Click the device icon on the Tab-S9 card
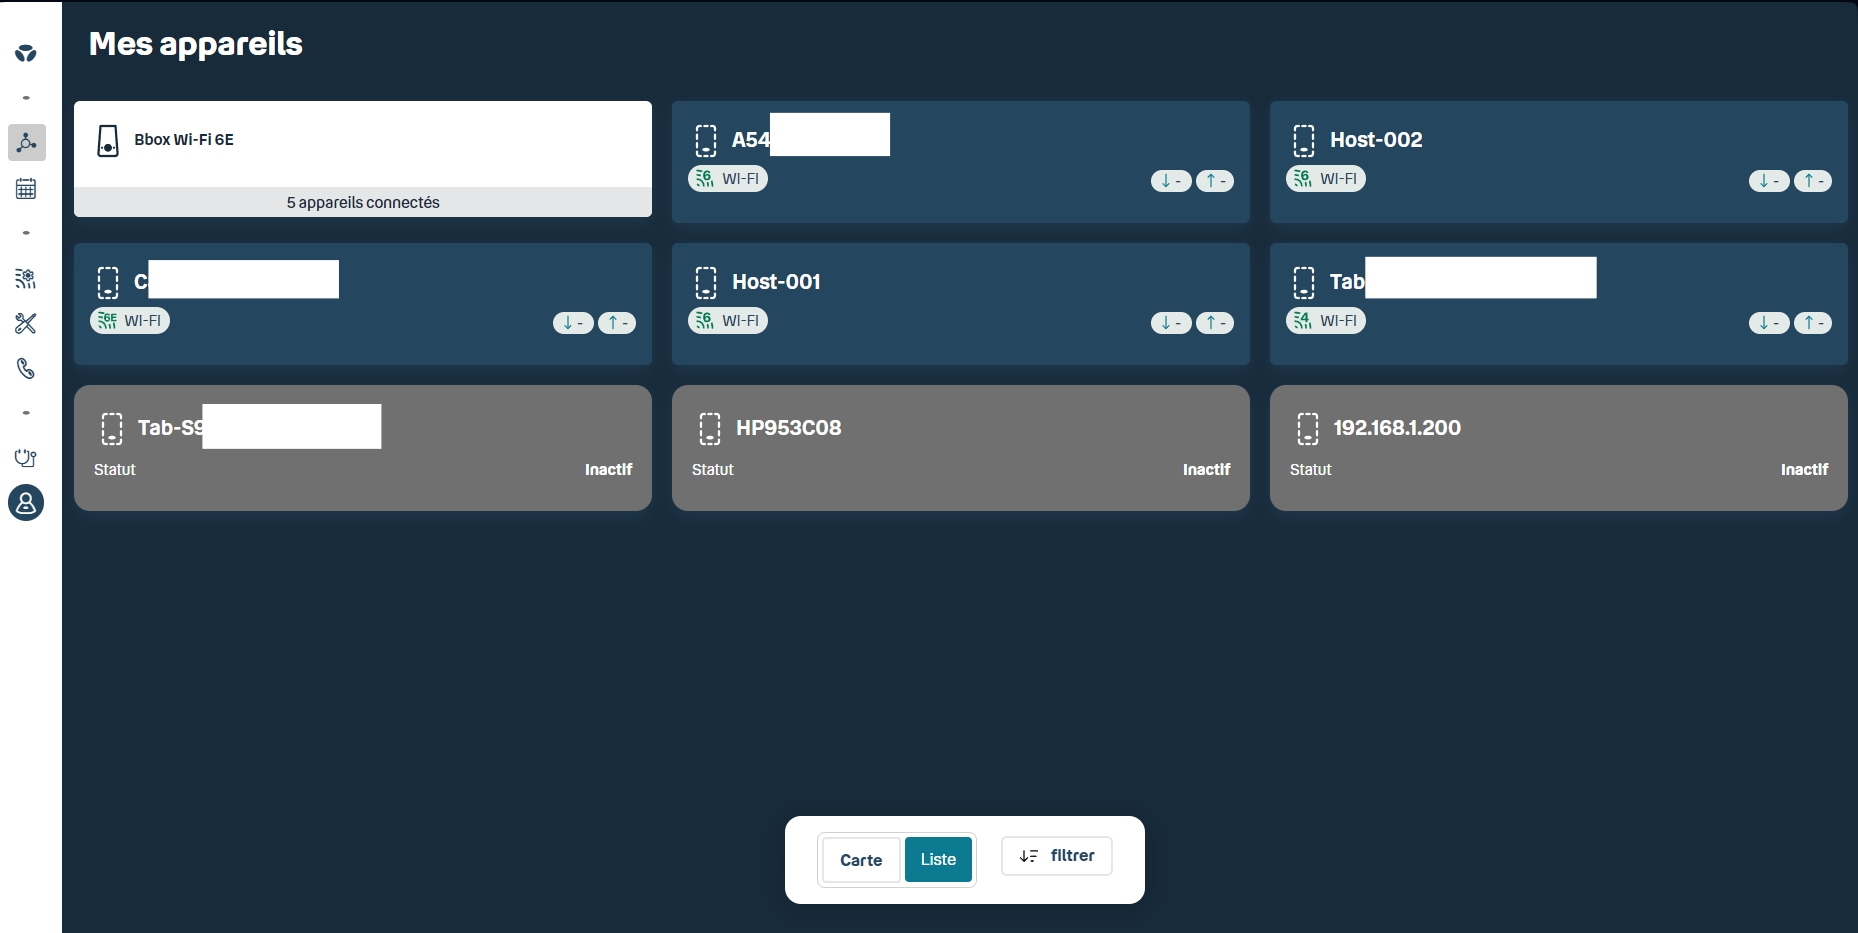The width and height of the screenshot is (1858, 933). coord(112,429)
